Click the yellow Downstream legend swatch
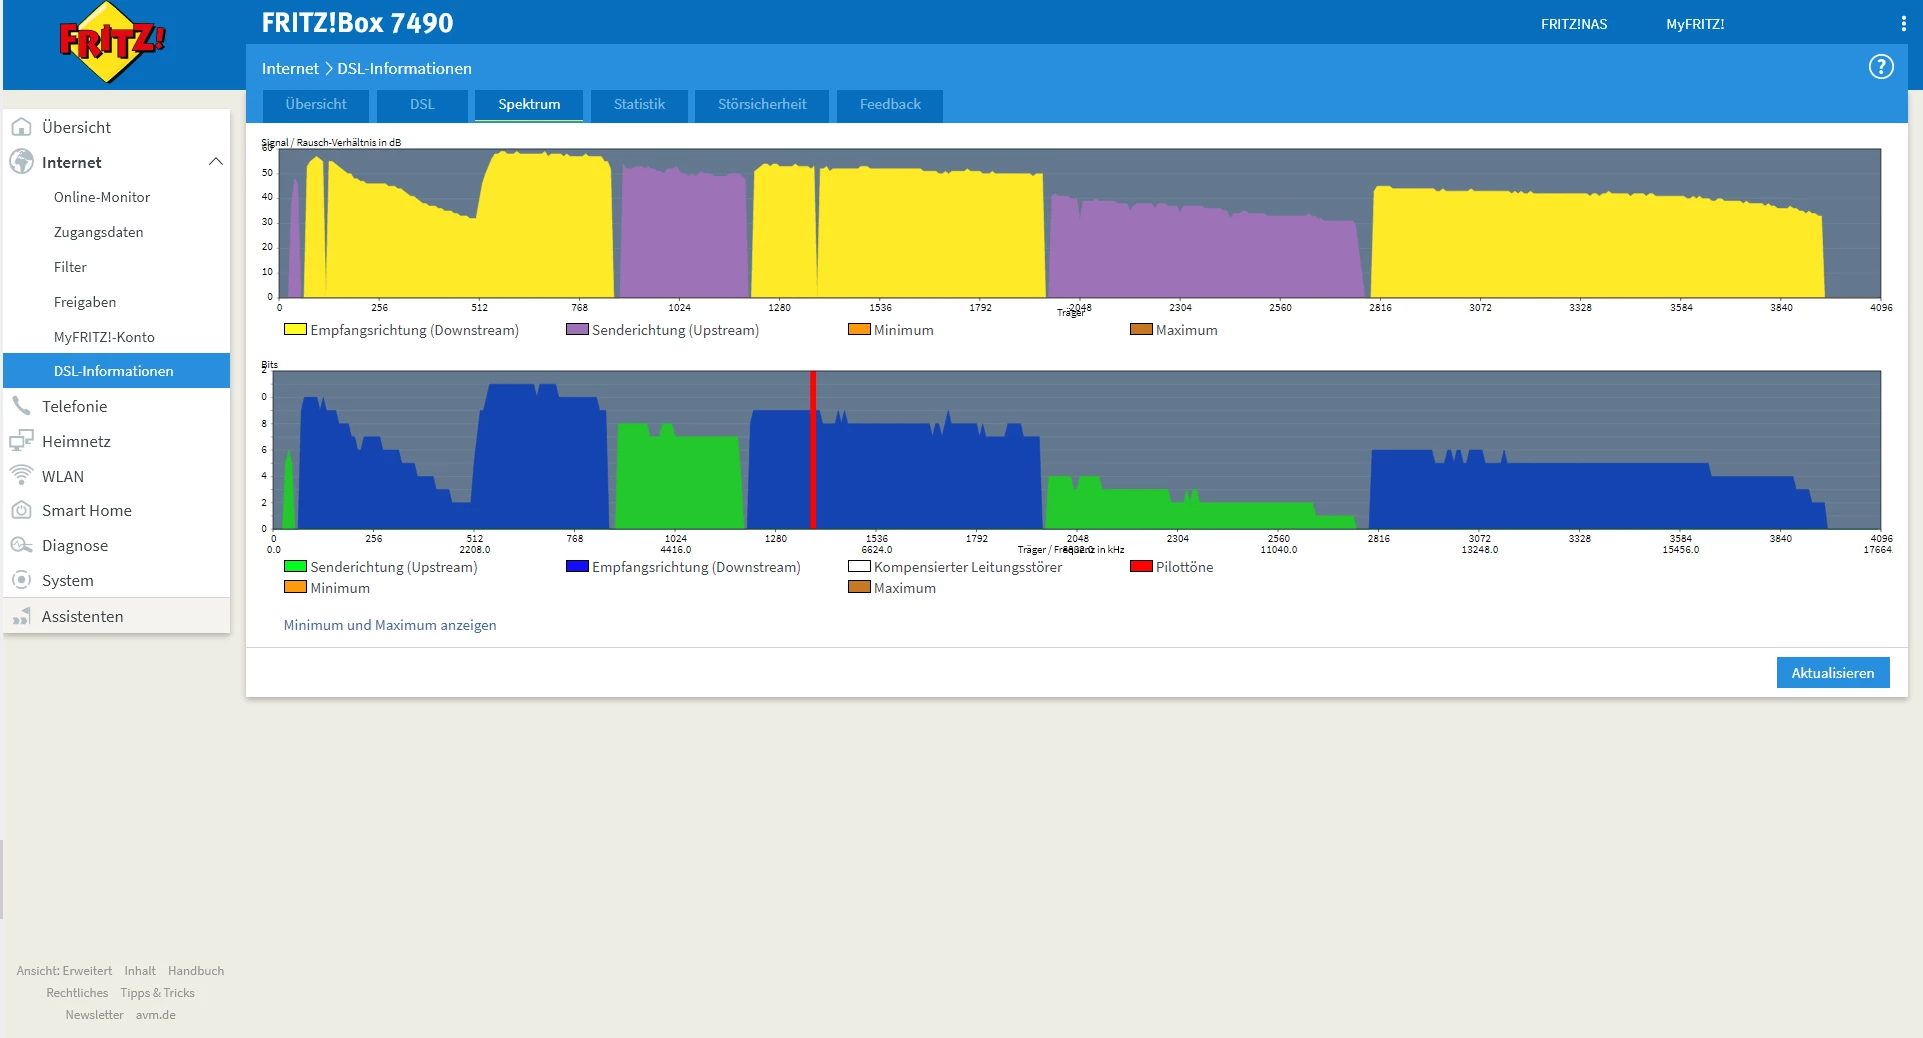Screen dimensions: 1923x1038 [x=295, y=329]
